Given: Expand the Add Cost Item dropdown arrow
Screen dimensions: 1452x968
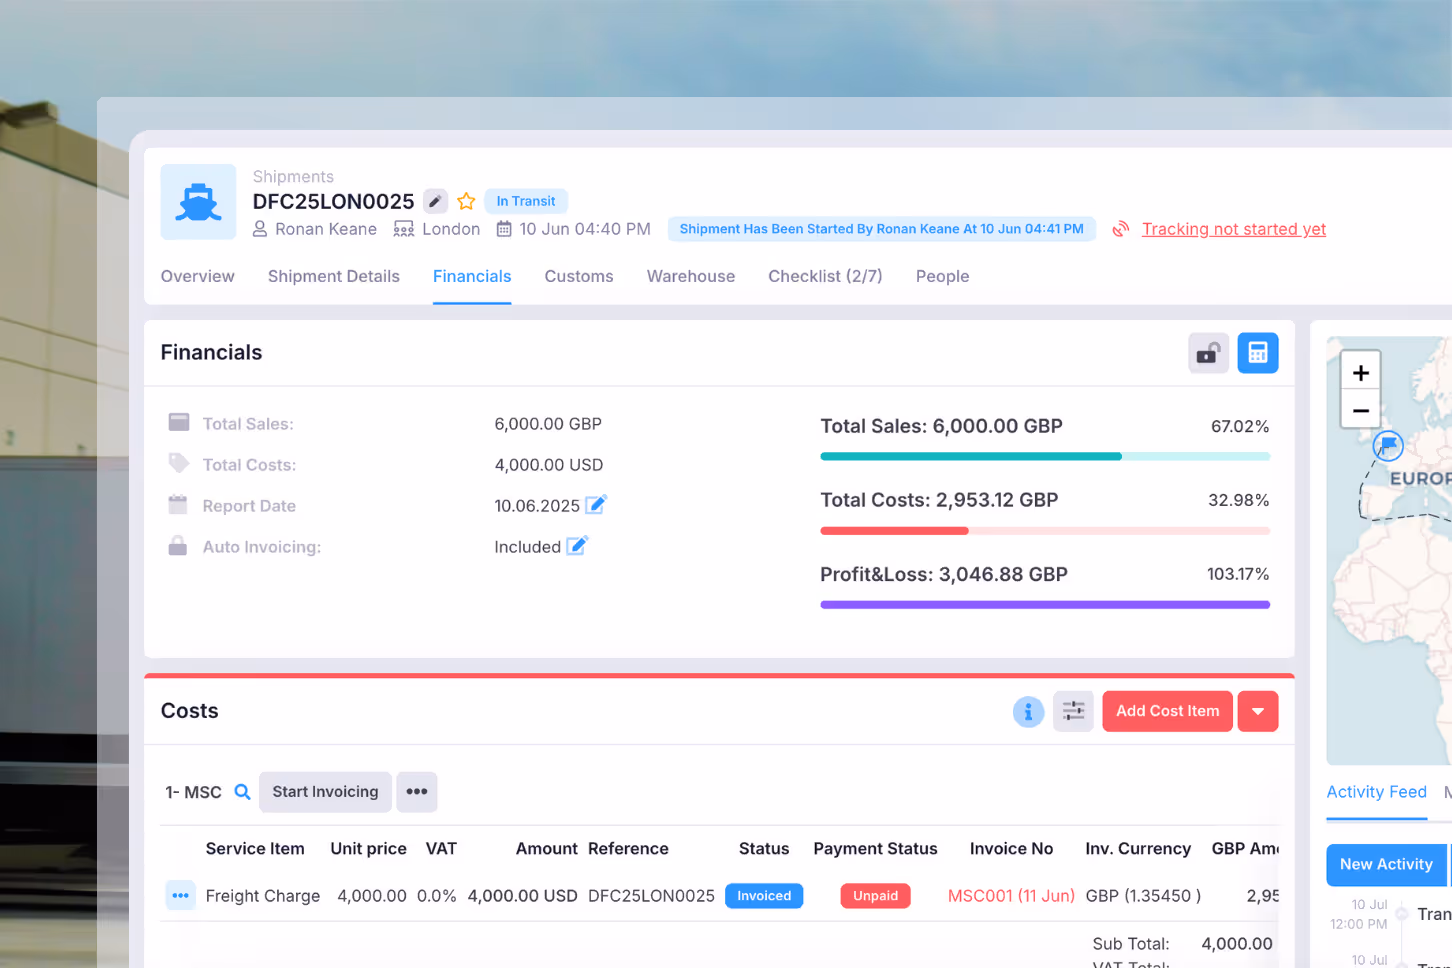Looking at the screenshot, I should pyautogui.click(x=1258, y=712).
